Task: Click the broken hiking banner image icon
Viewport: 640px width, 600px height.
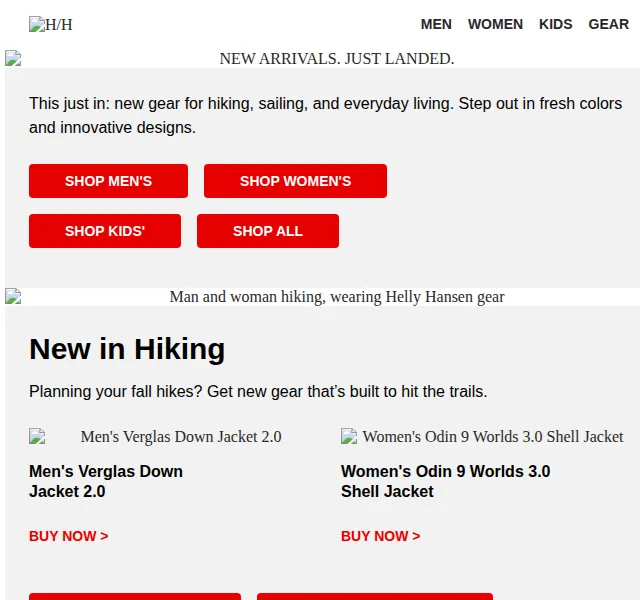Action: [x=13, y=296]
